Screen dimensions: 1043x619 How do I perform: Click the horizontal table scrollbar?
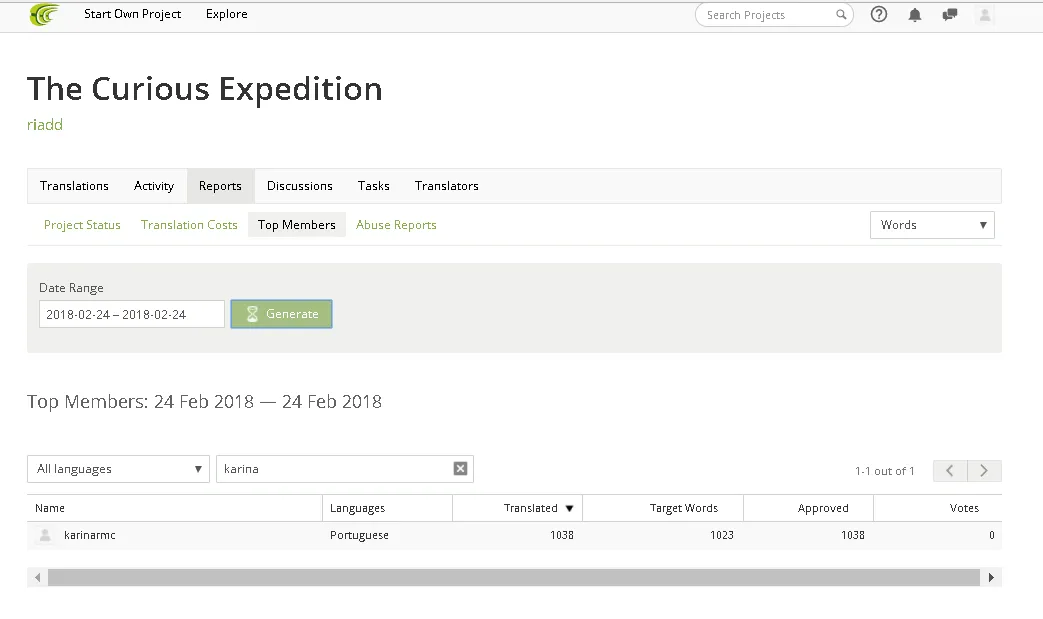click(514, 578)
